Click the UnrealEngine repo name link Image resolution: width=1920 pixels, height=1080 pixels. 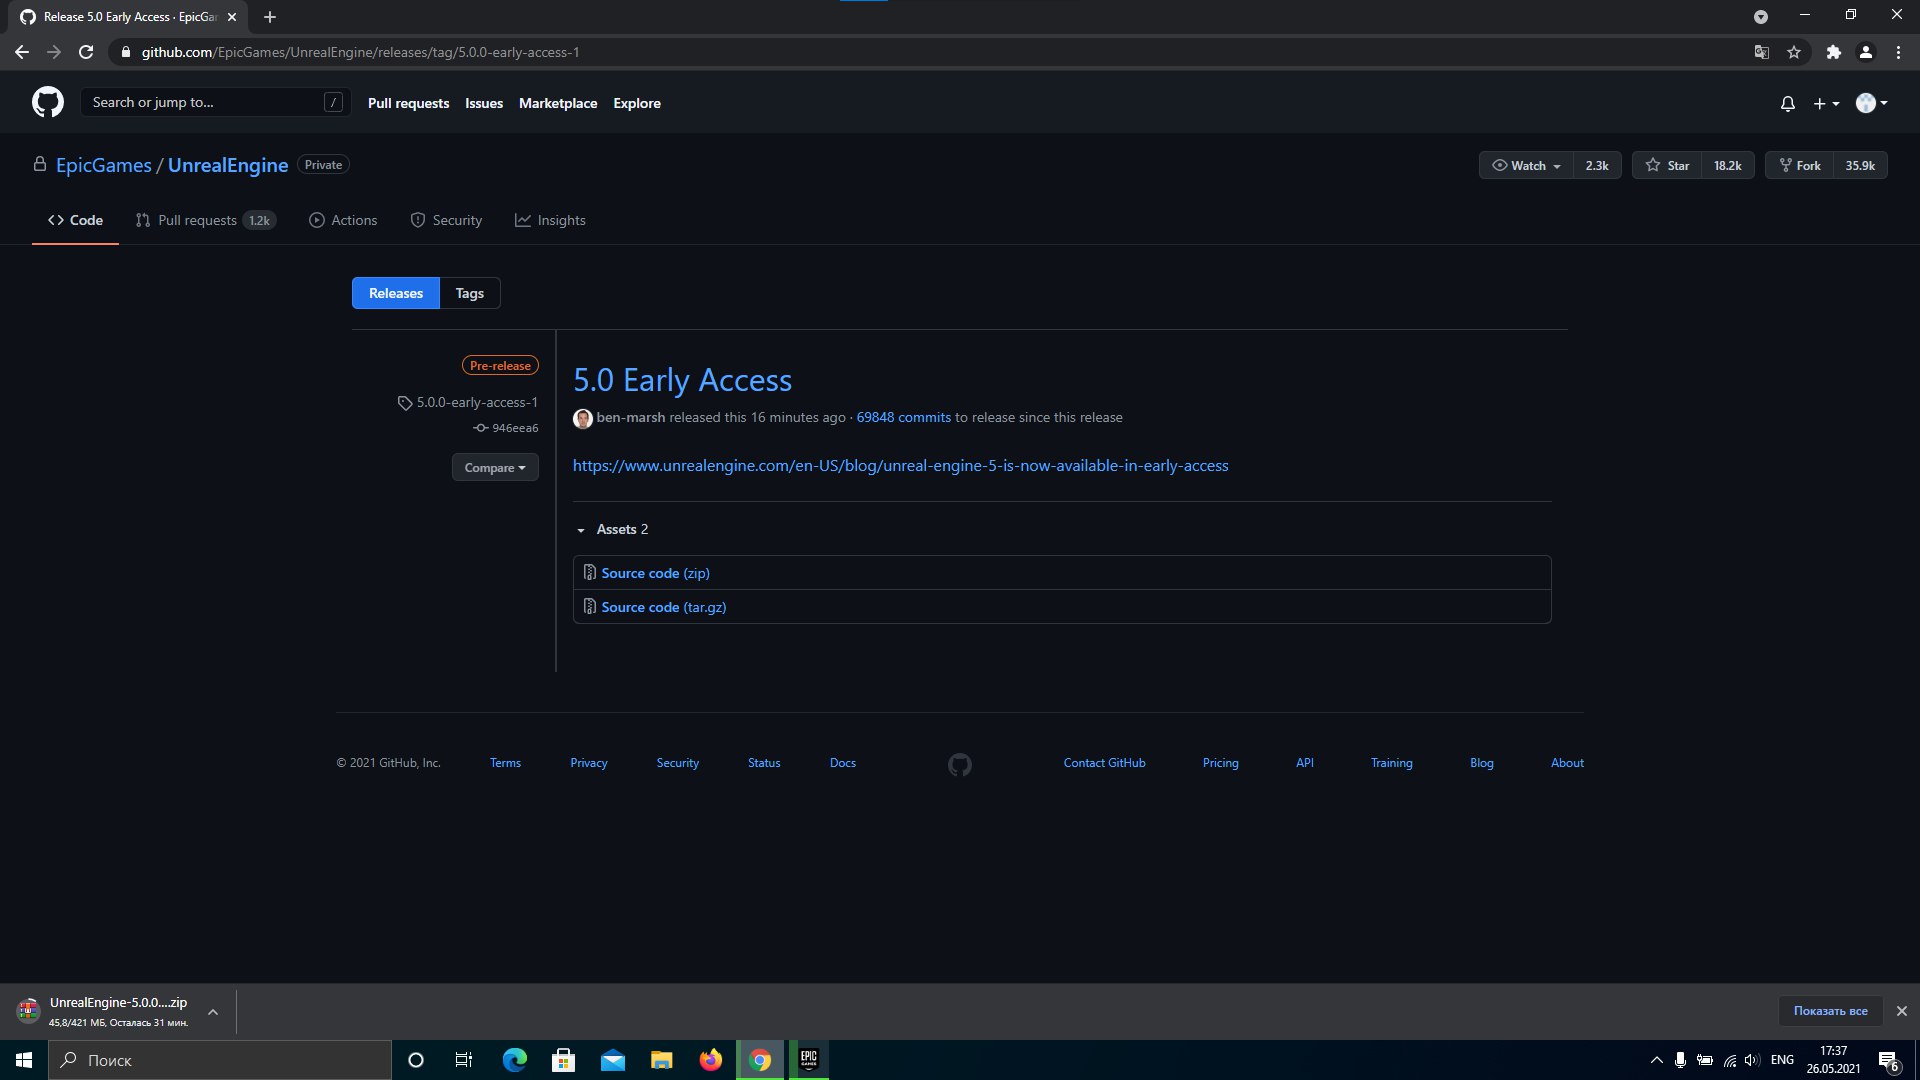pyautogui.click(x=228, y=165)
